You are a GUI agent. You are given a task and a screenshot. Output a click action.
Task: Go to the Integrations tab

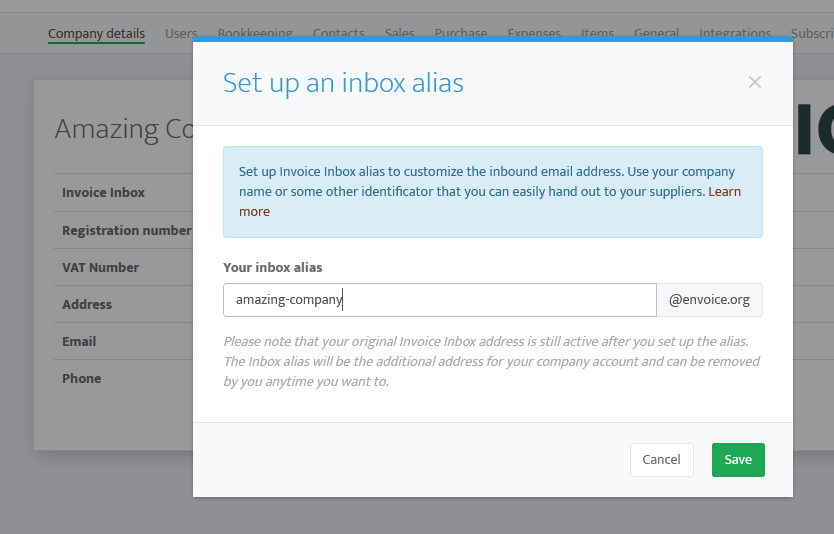click(735, 33)
